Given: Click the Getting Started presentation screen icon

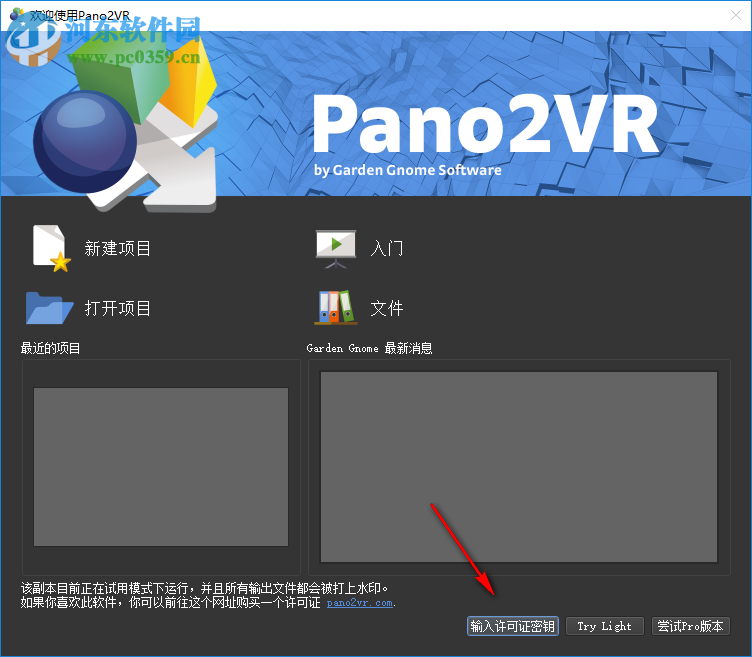Looking at the screenshot, I should (x=336, y=249).
